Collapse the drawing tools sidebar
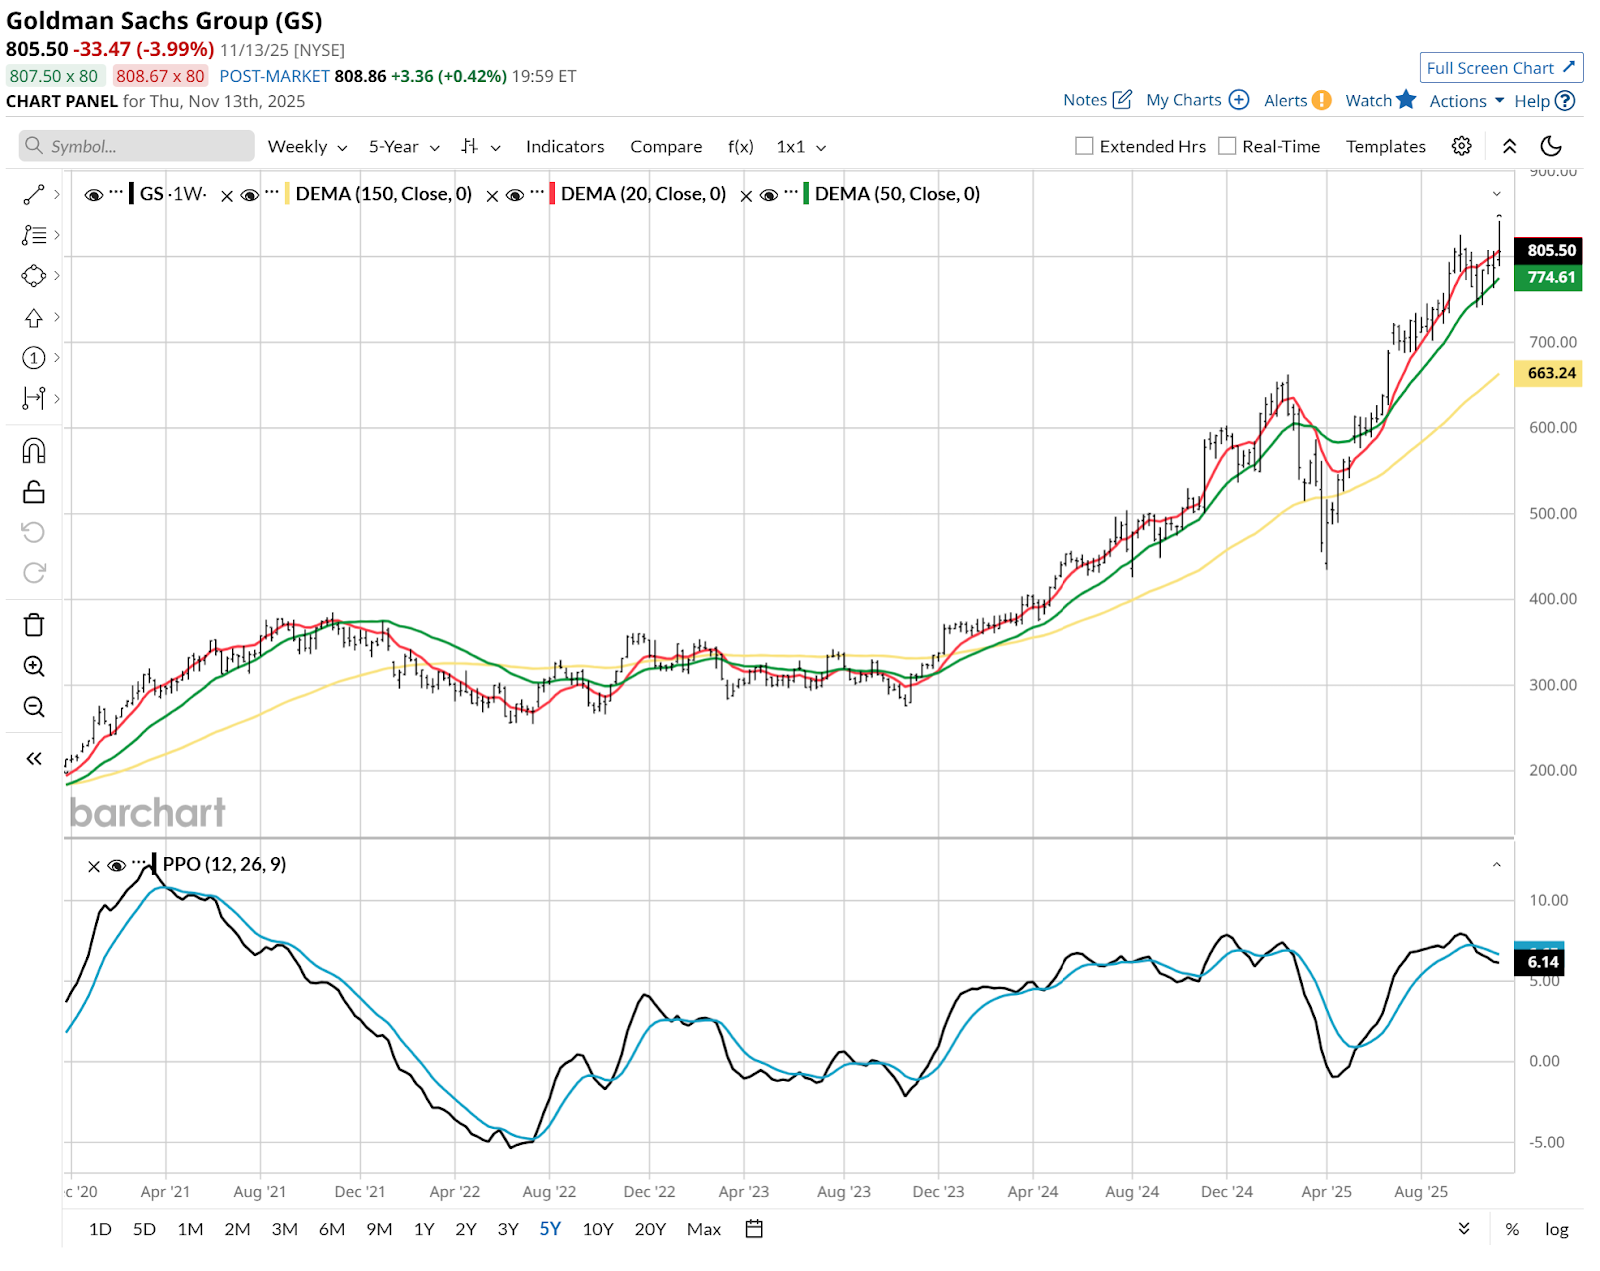Image resolution: width=1600 pixels, height=1271 pixels. tap(33, 759)
